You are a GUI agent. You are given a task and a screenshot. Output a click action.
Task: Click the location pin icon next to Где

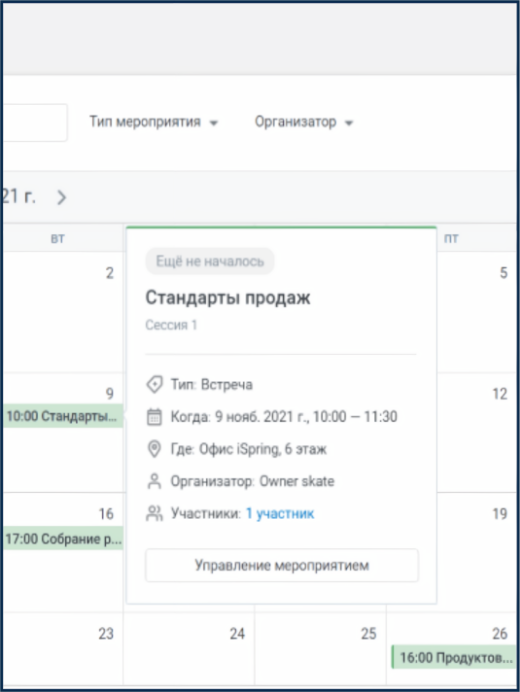click(154, 449)
